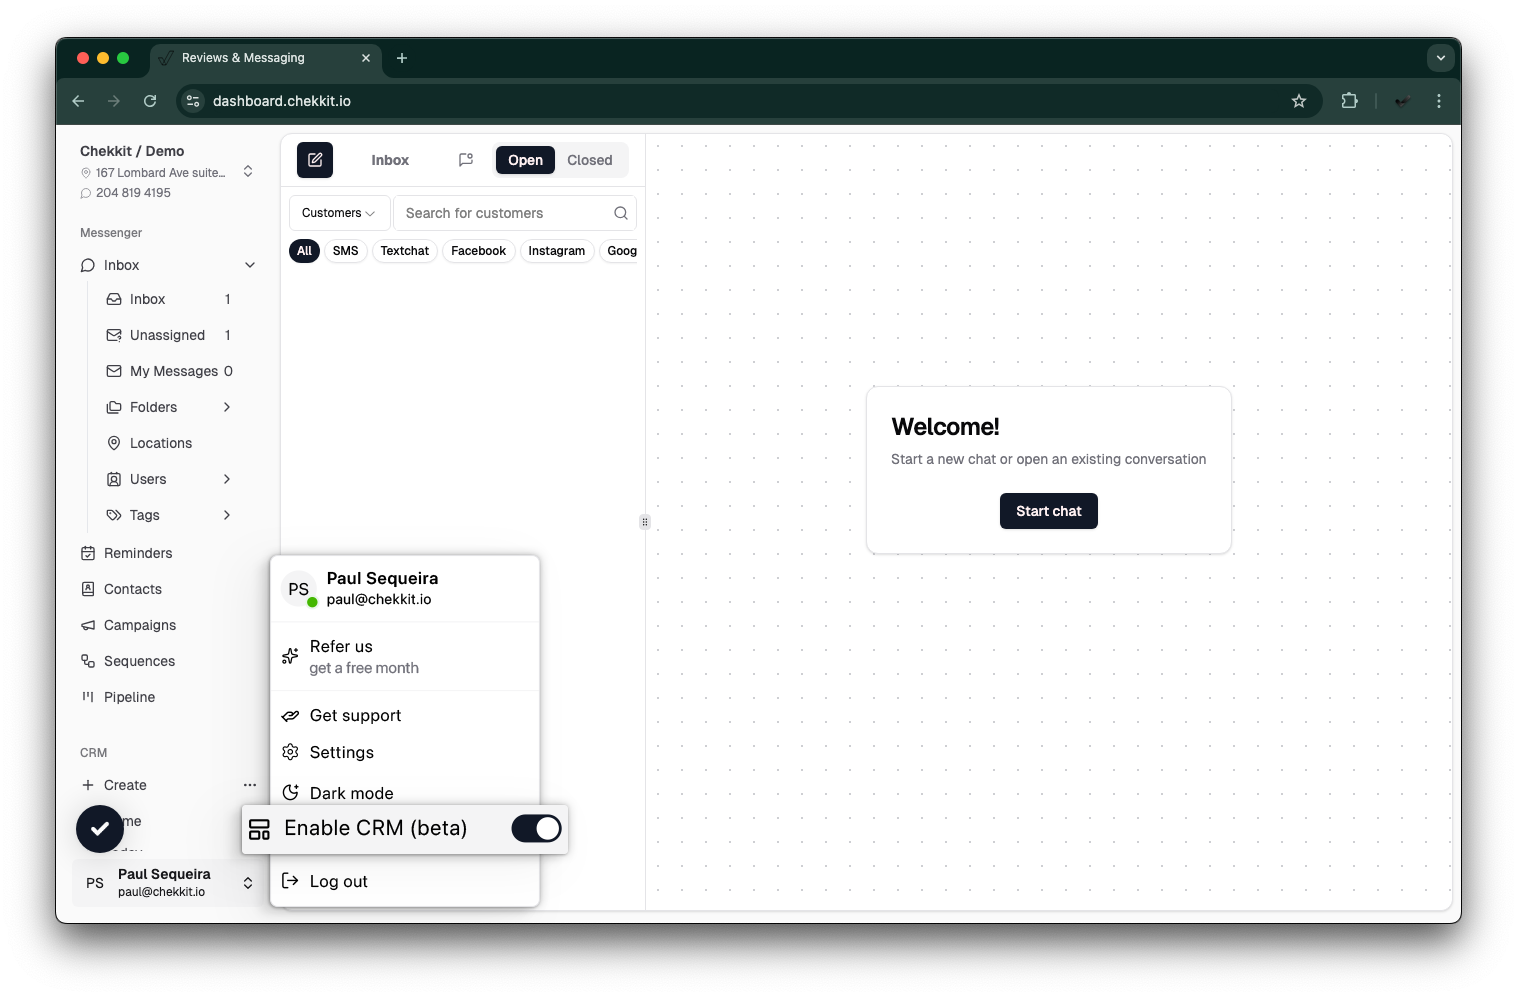Click the round checkmark floating button

[100, 829]
